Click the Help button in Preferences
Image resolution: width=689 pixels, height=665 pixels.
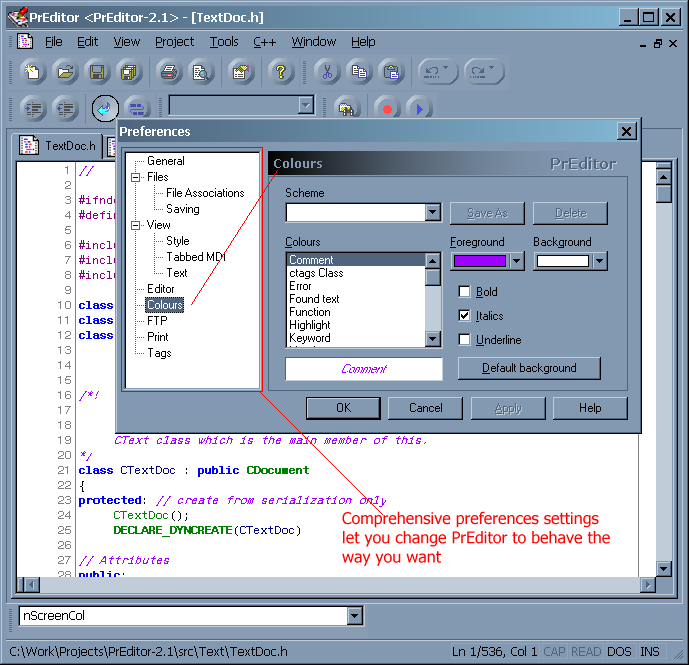coord(590,408)
